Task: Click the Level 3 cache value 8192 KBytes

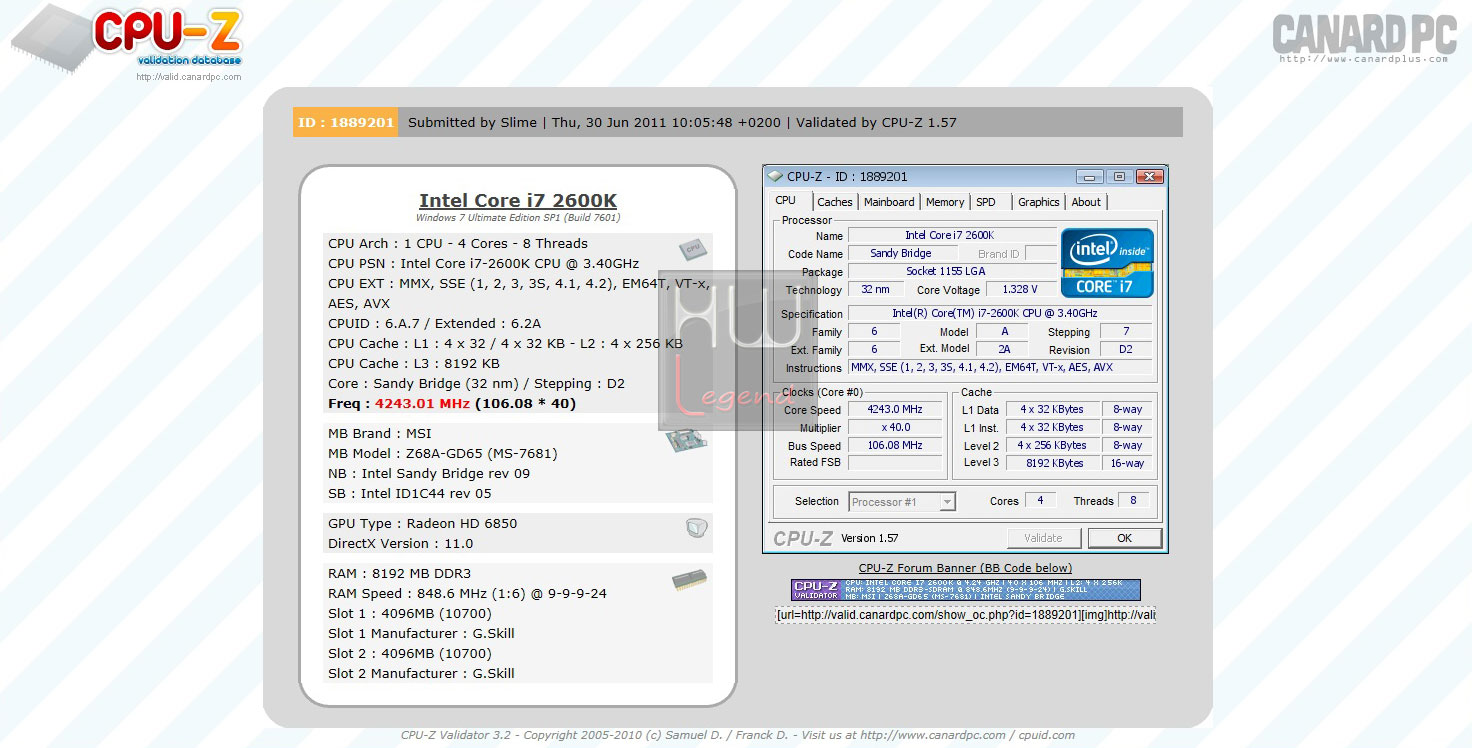Action: click(1052, 463)
